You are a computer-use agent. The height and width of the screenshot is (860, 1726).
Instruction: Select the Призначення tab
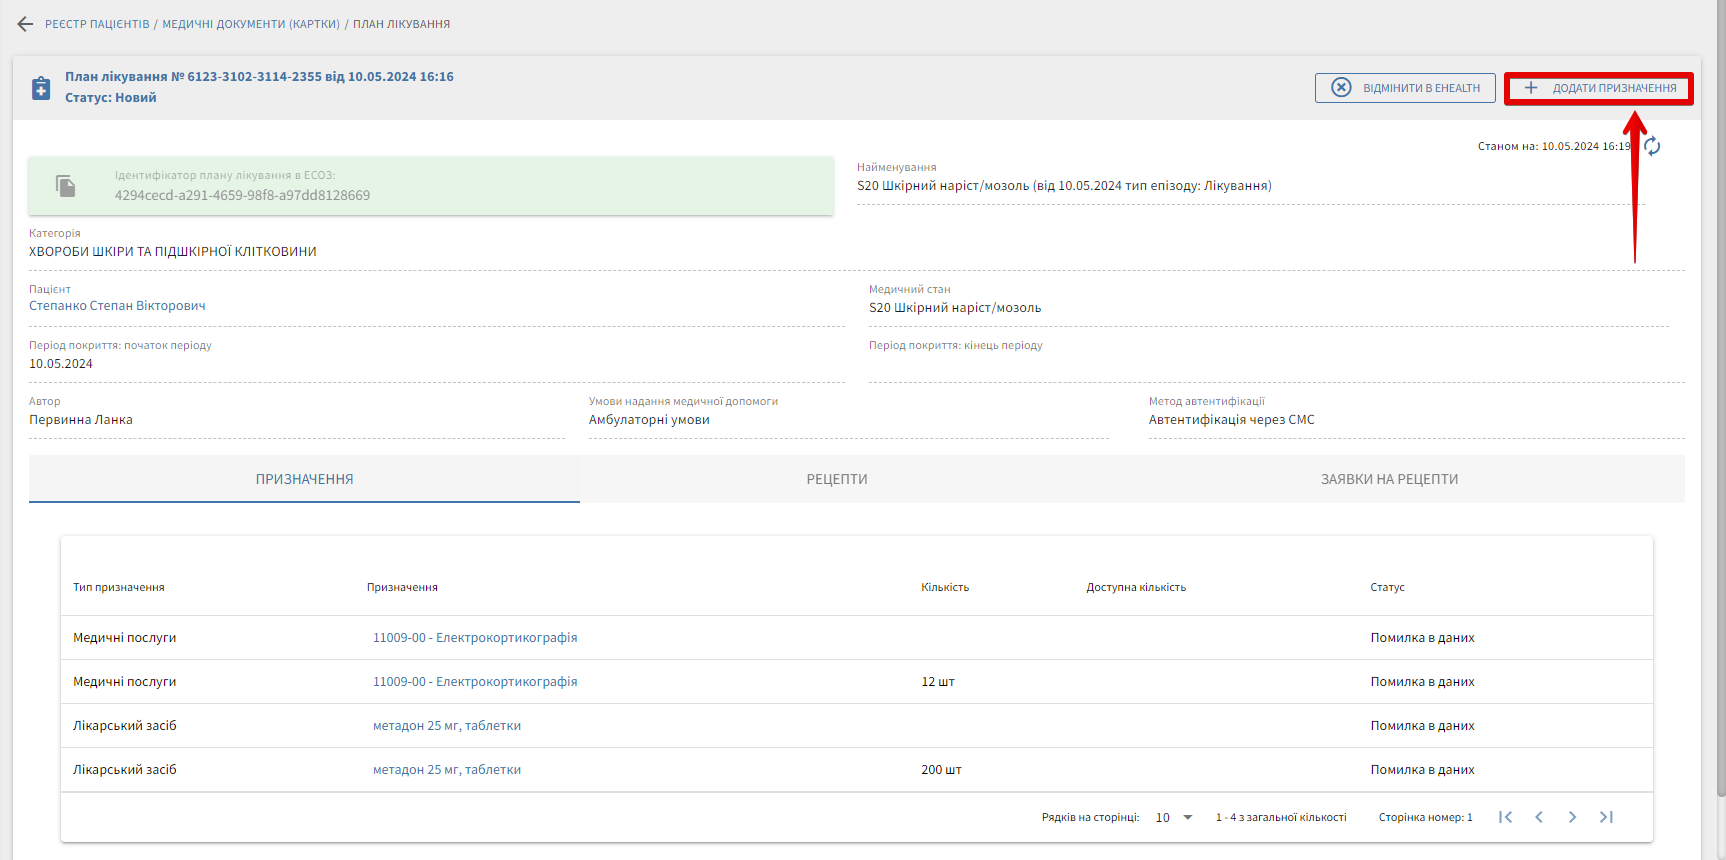304,479
